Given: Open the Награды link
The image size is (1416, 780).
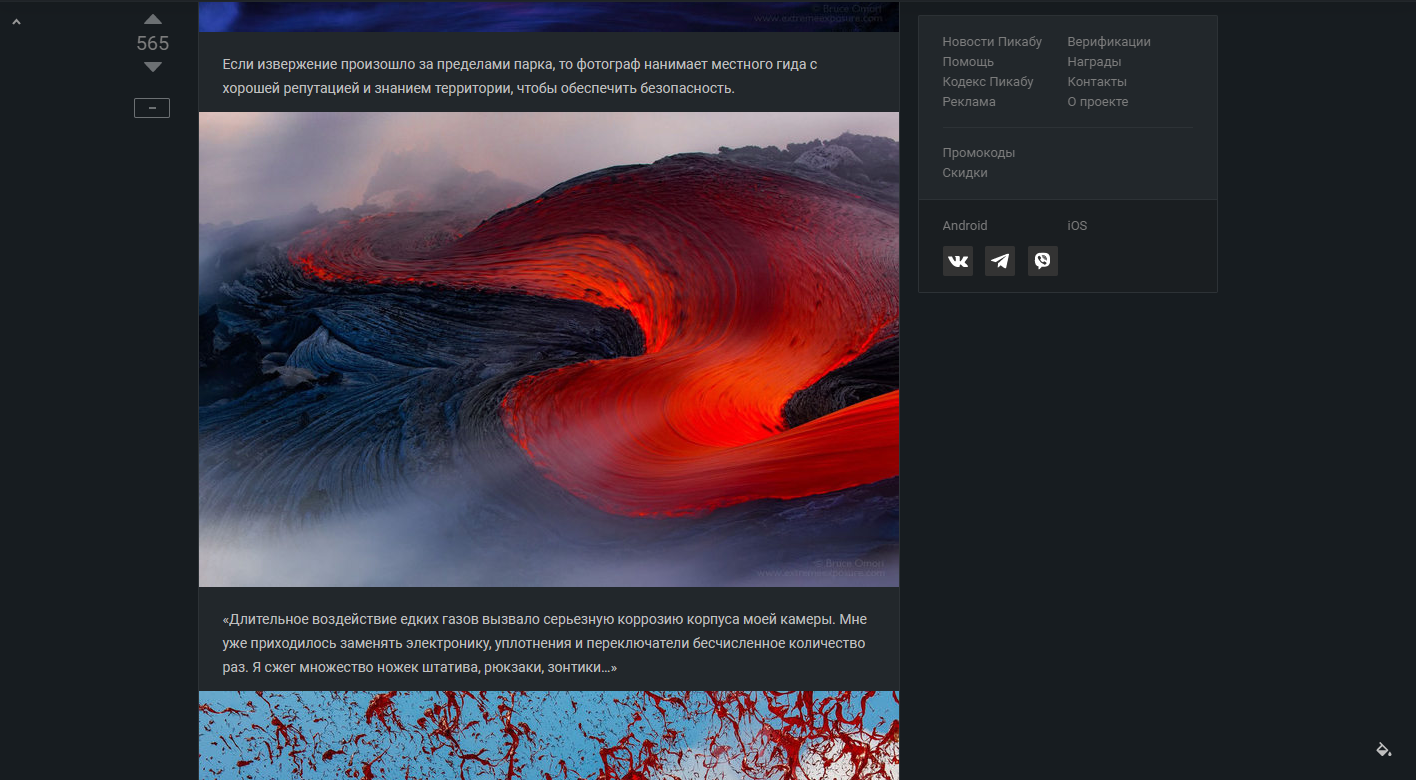Looking at the screenshot, I should pos(1094,62).
